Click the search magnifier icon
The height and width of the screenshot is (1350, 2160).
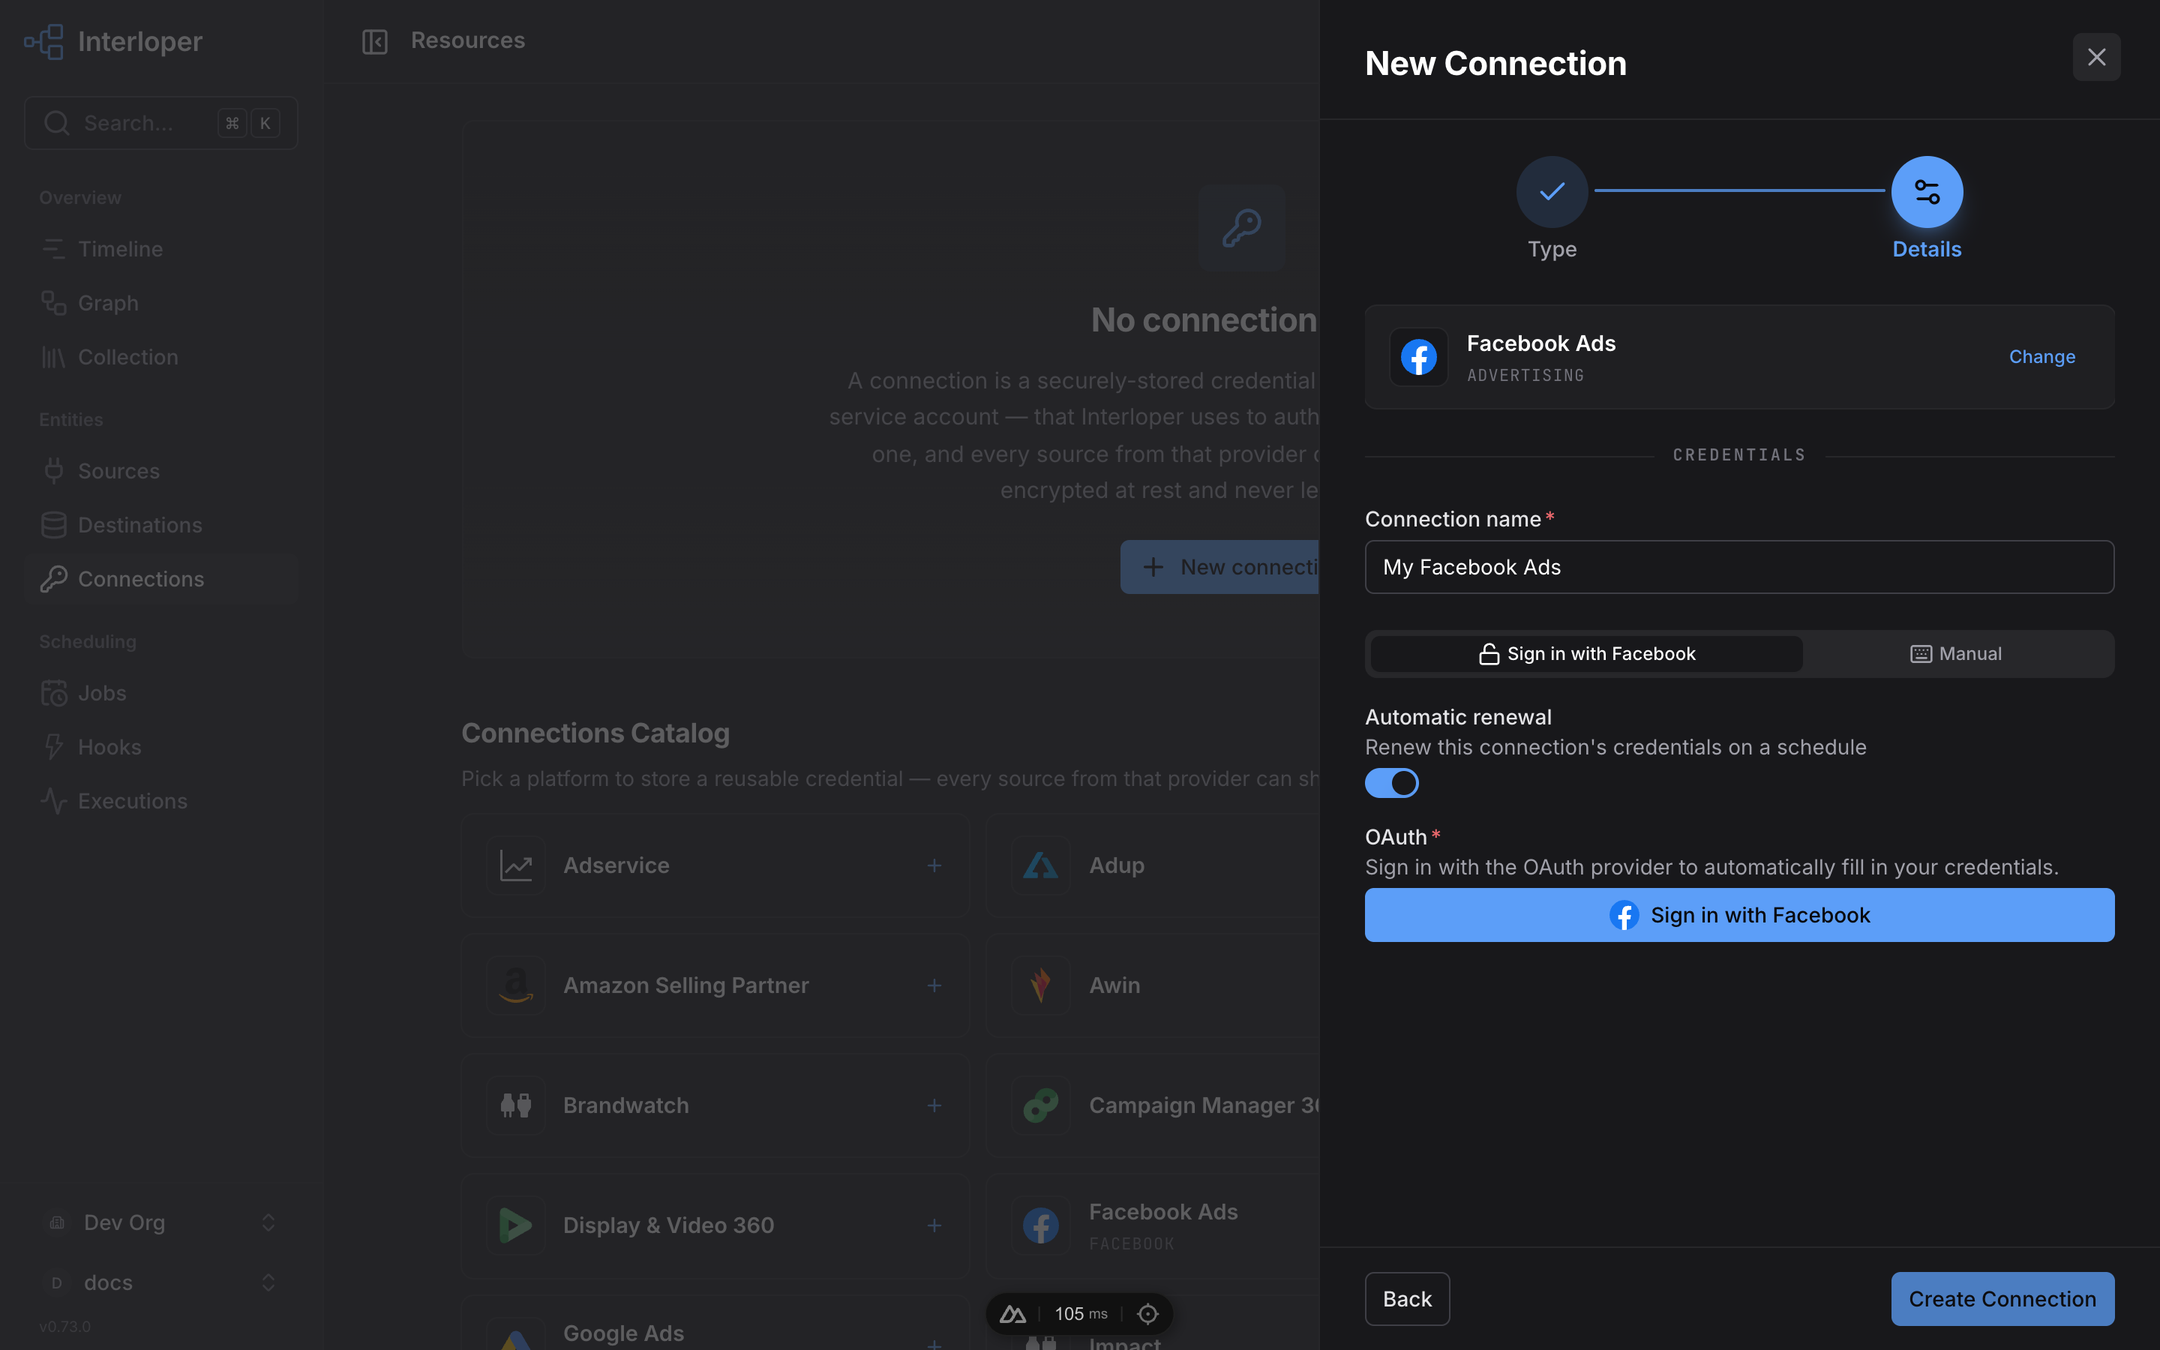pyautogui.click(x=57, y=123)
